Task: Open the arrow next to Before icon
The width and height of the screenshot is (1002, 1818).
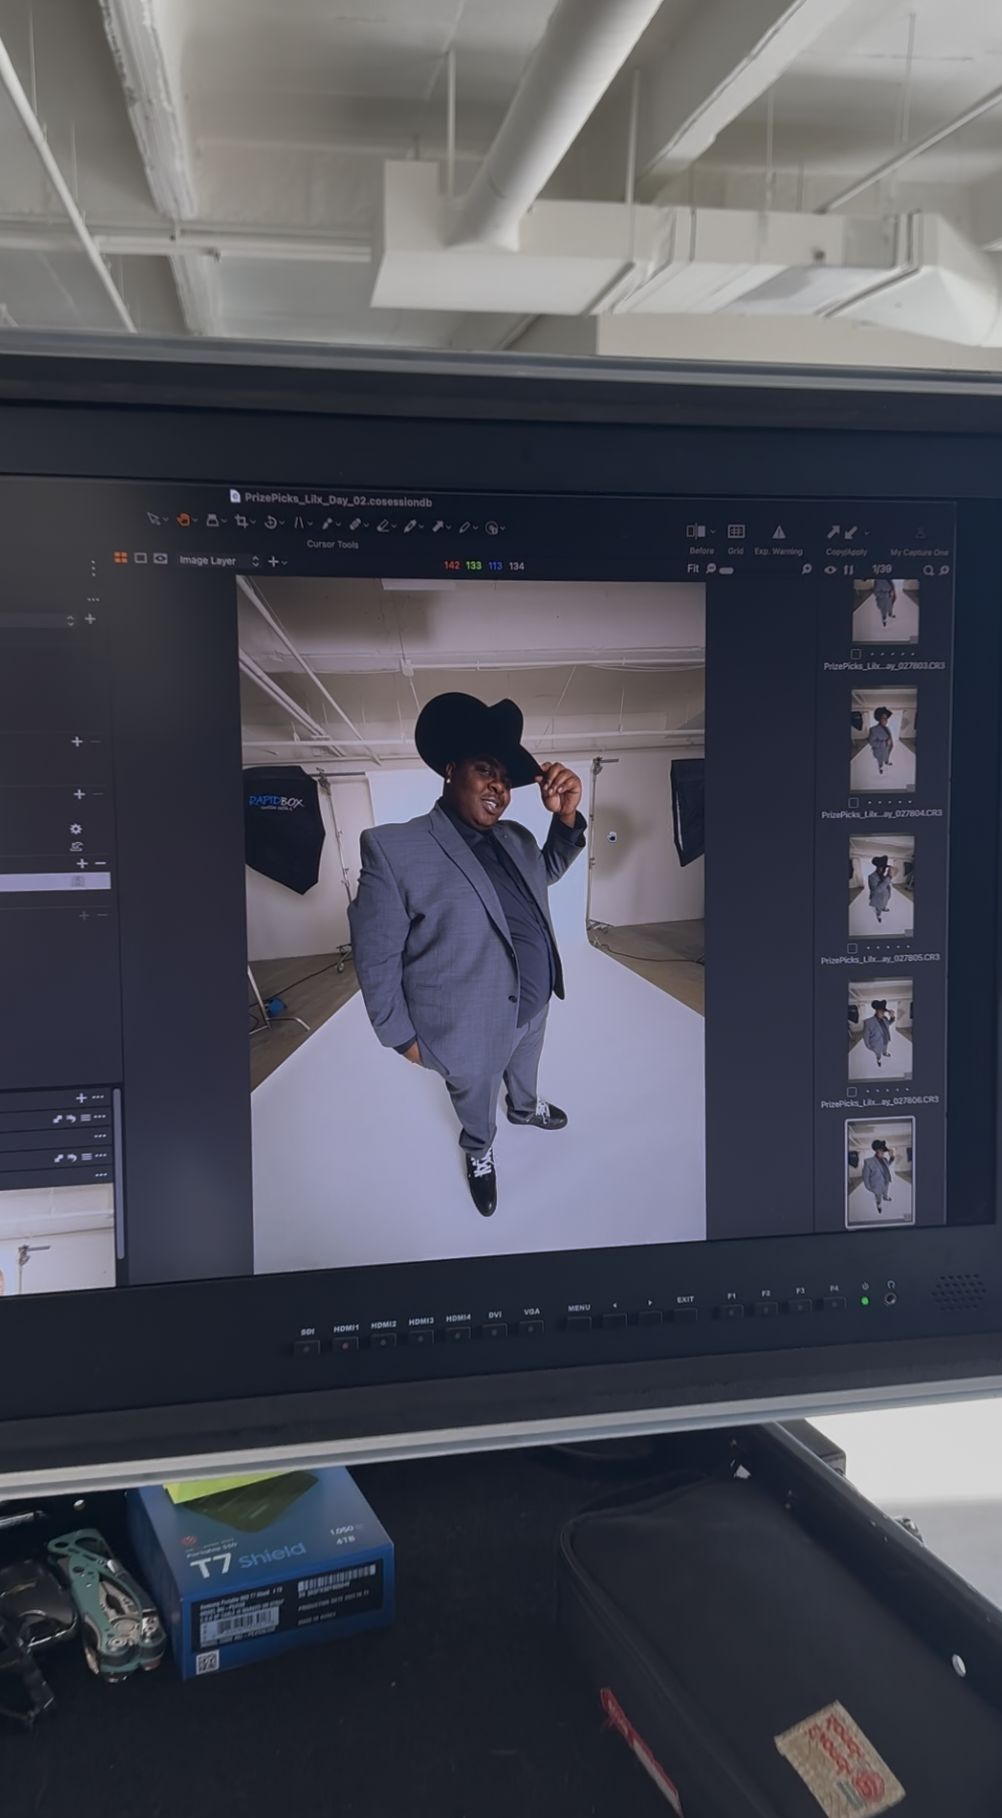Action: tap(713, 532)
